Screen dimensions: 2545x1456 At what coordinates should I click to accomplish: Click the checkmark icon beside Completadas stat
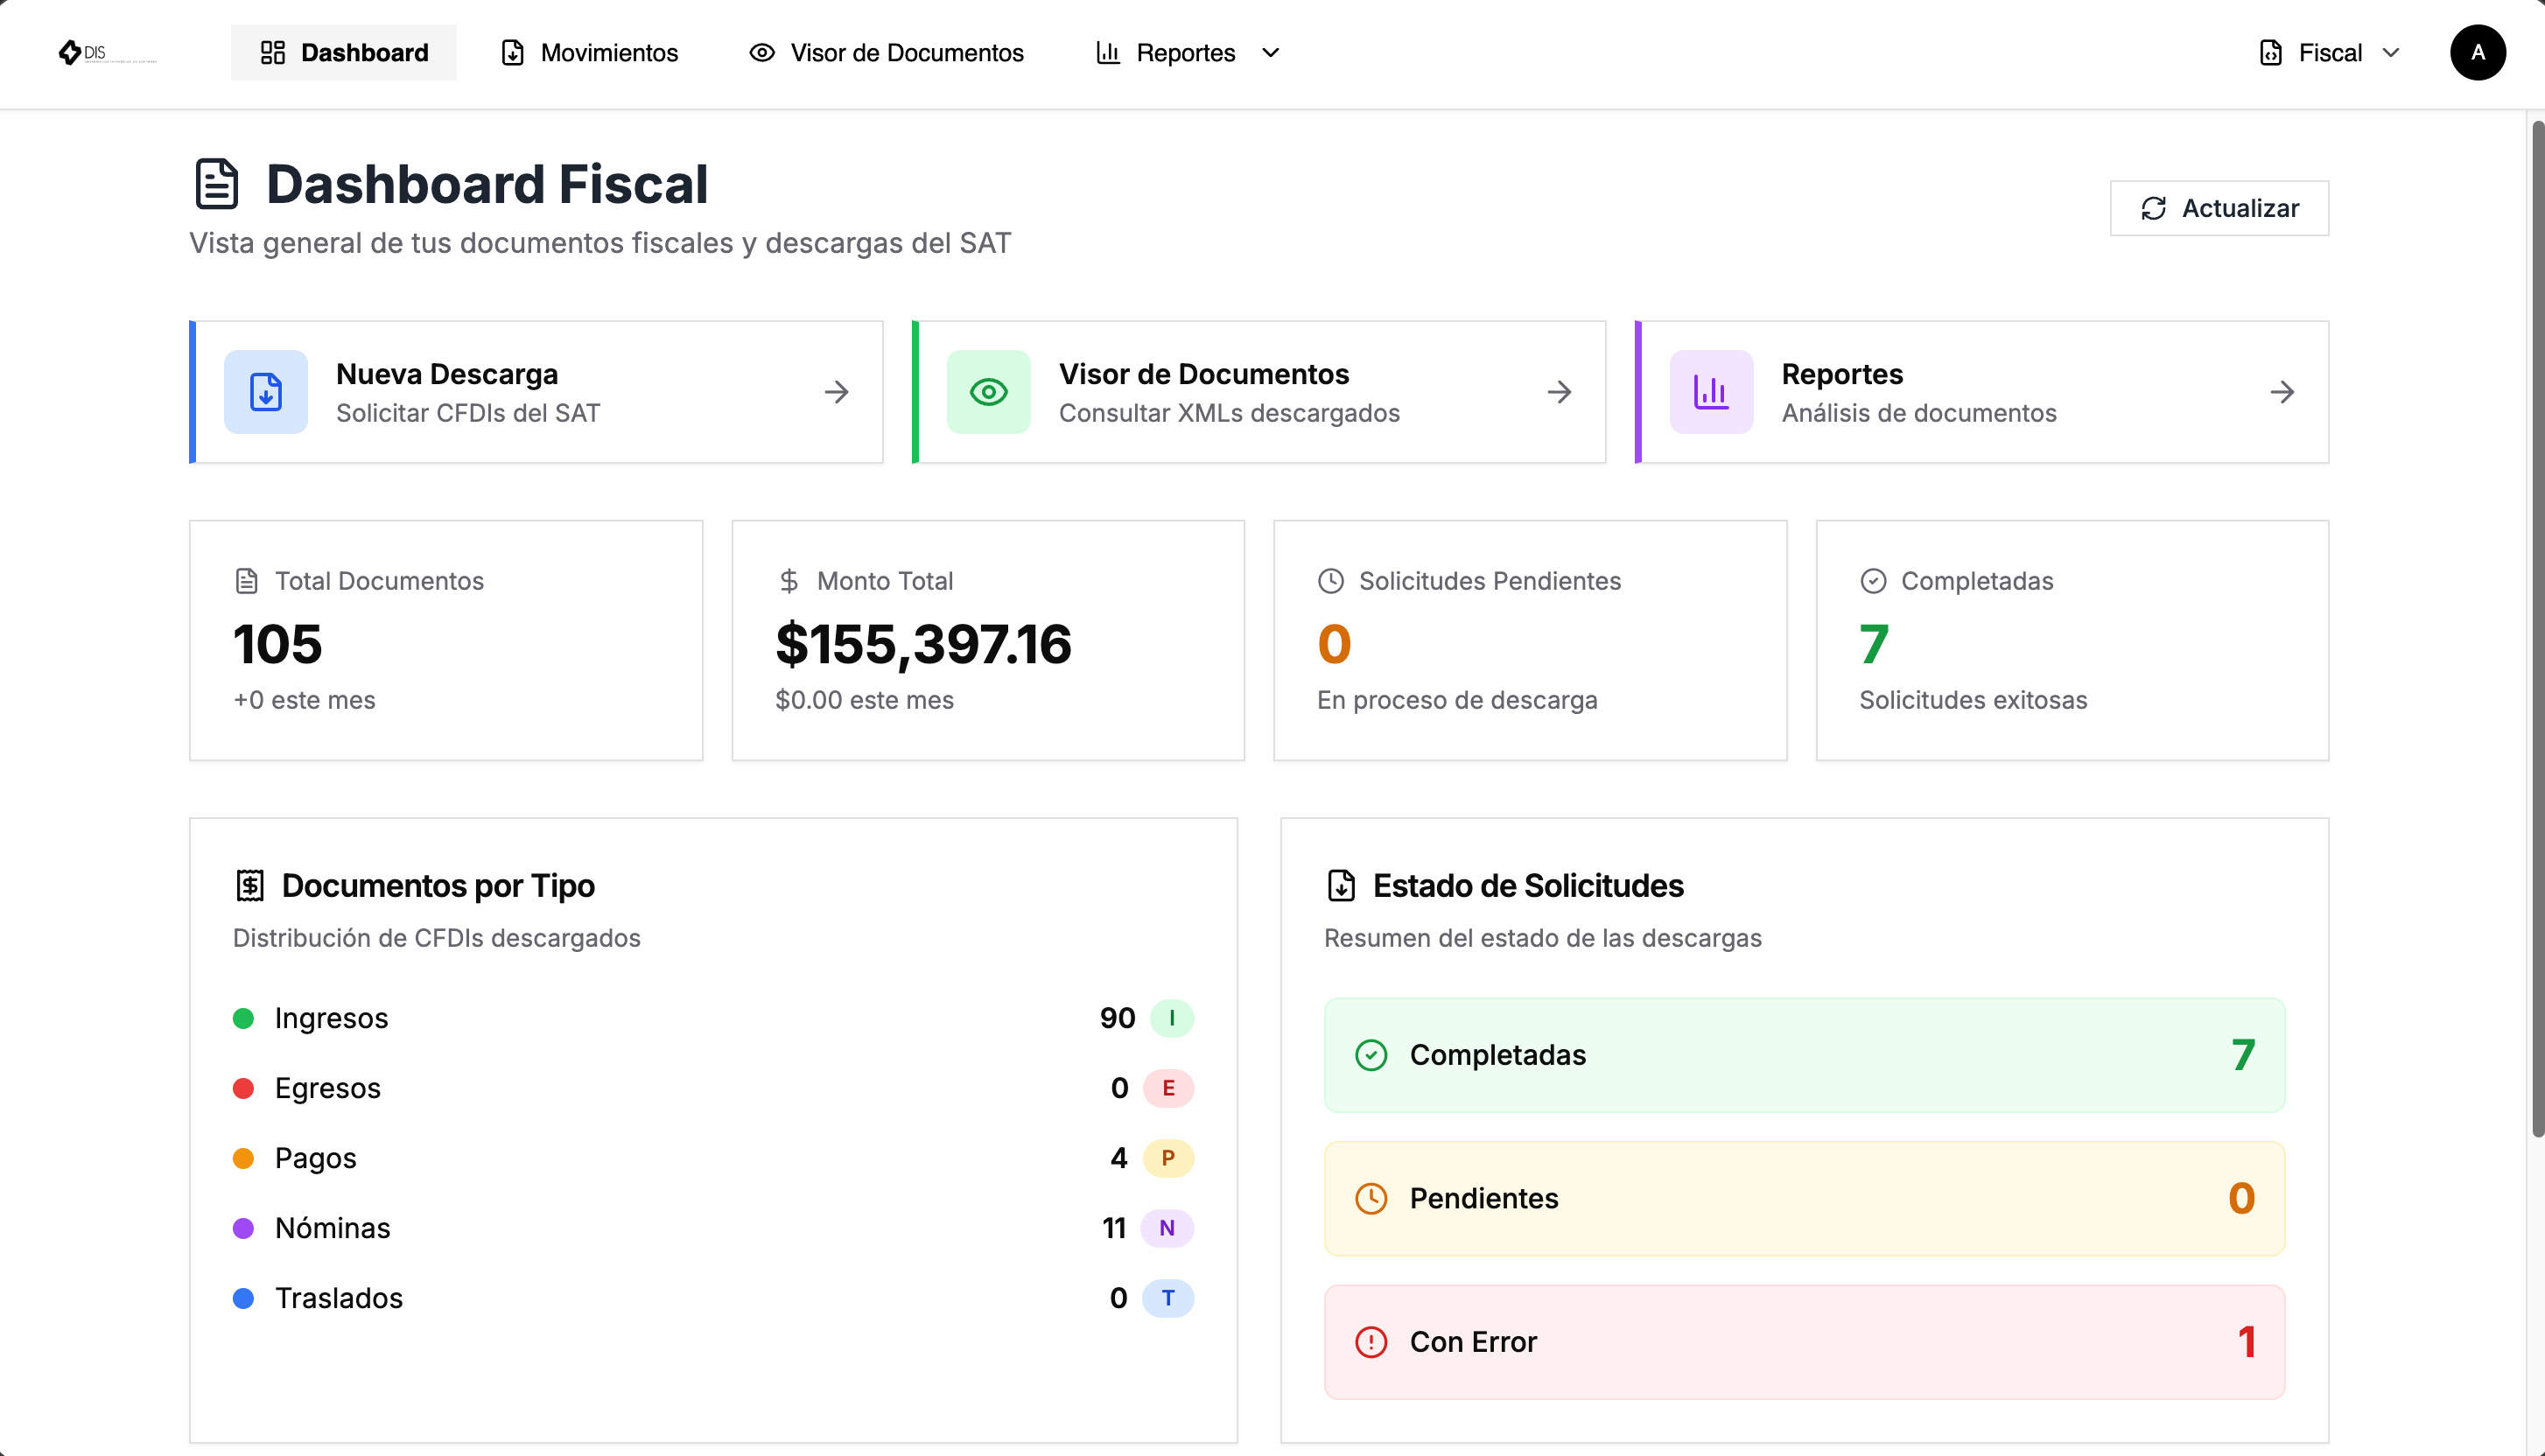coord(1874,580)
